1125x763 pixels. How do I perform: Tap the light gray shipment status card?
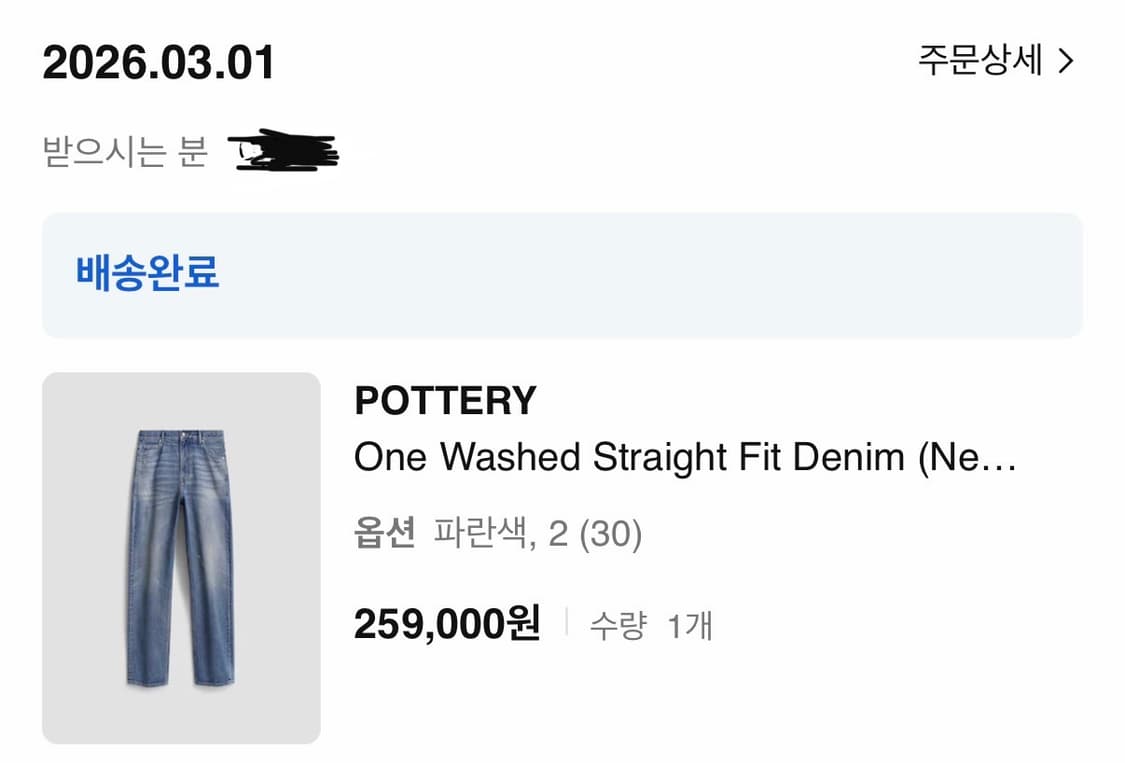pos(562,271)
